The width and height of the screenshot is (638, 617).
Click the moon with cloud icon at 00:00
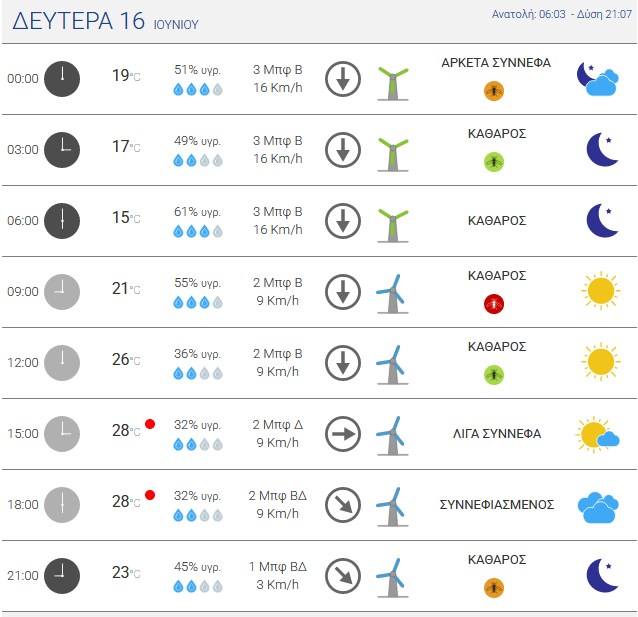pos(598,79)
